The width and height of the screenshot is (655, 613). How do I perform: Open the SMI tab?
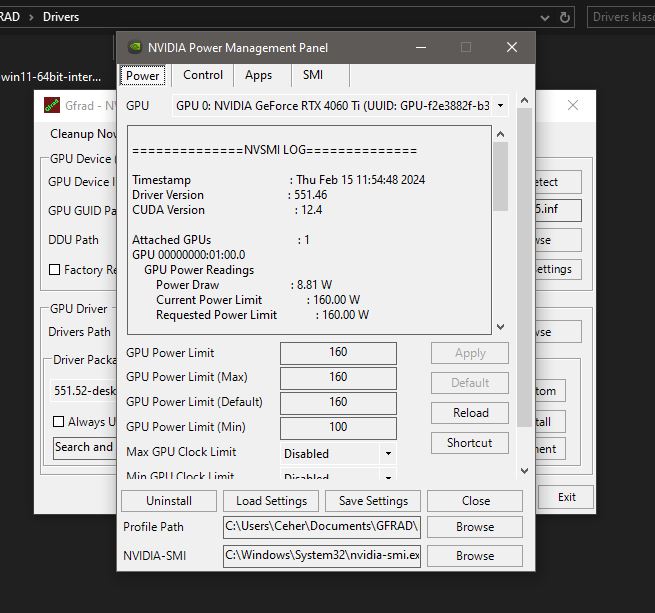[313, 75]
